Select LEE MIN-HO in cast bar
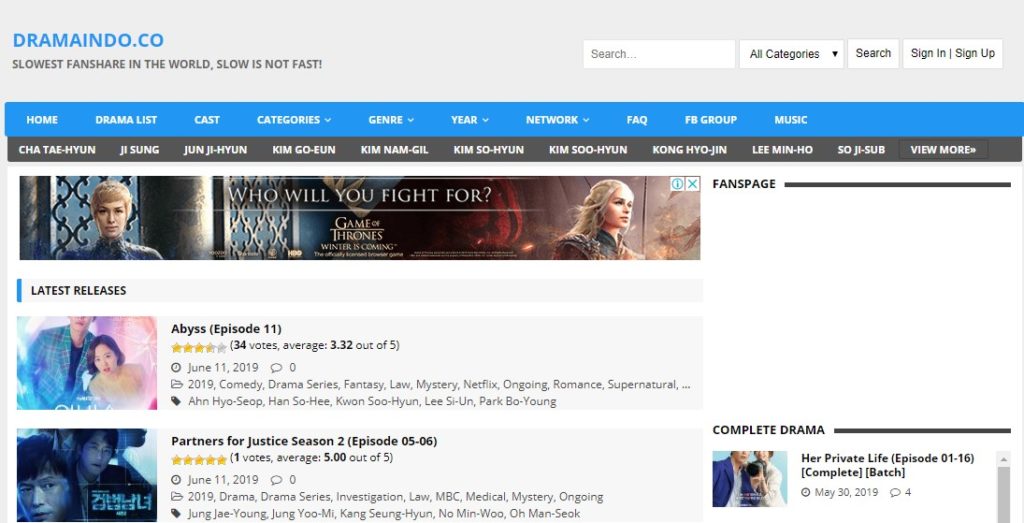Image resolution: width=1024 pixels, height=523 pixels. (782, 150)
